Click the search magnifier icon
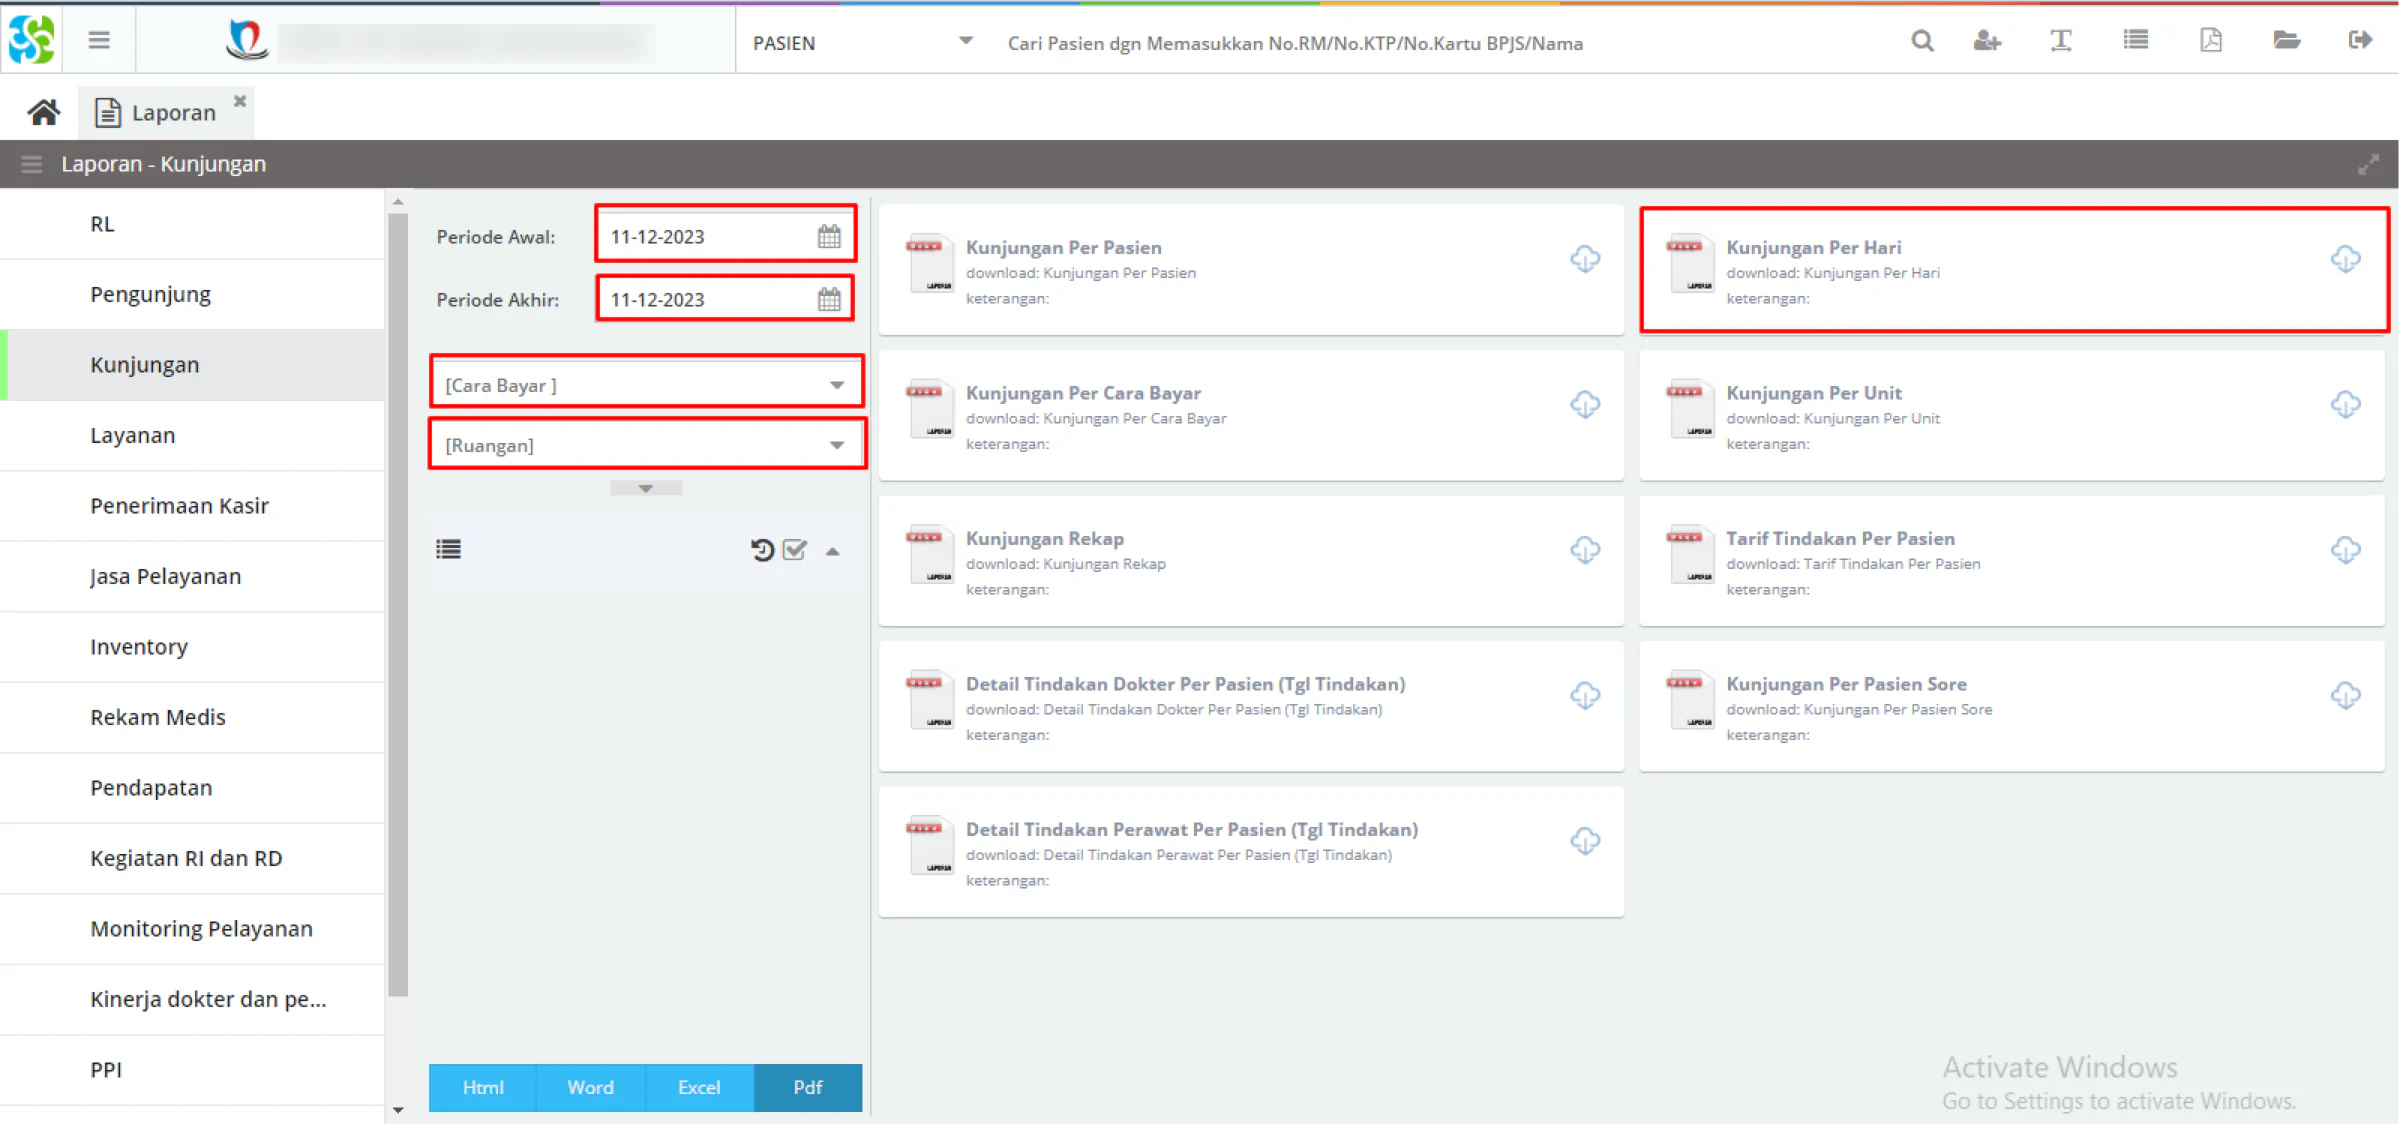 pos(1921,41)
